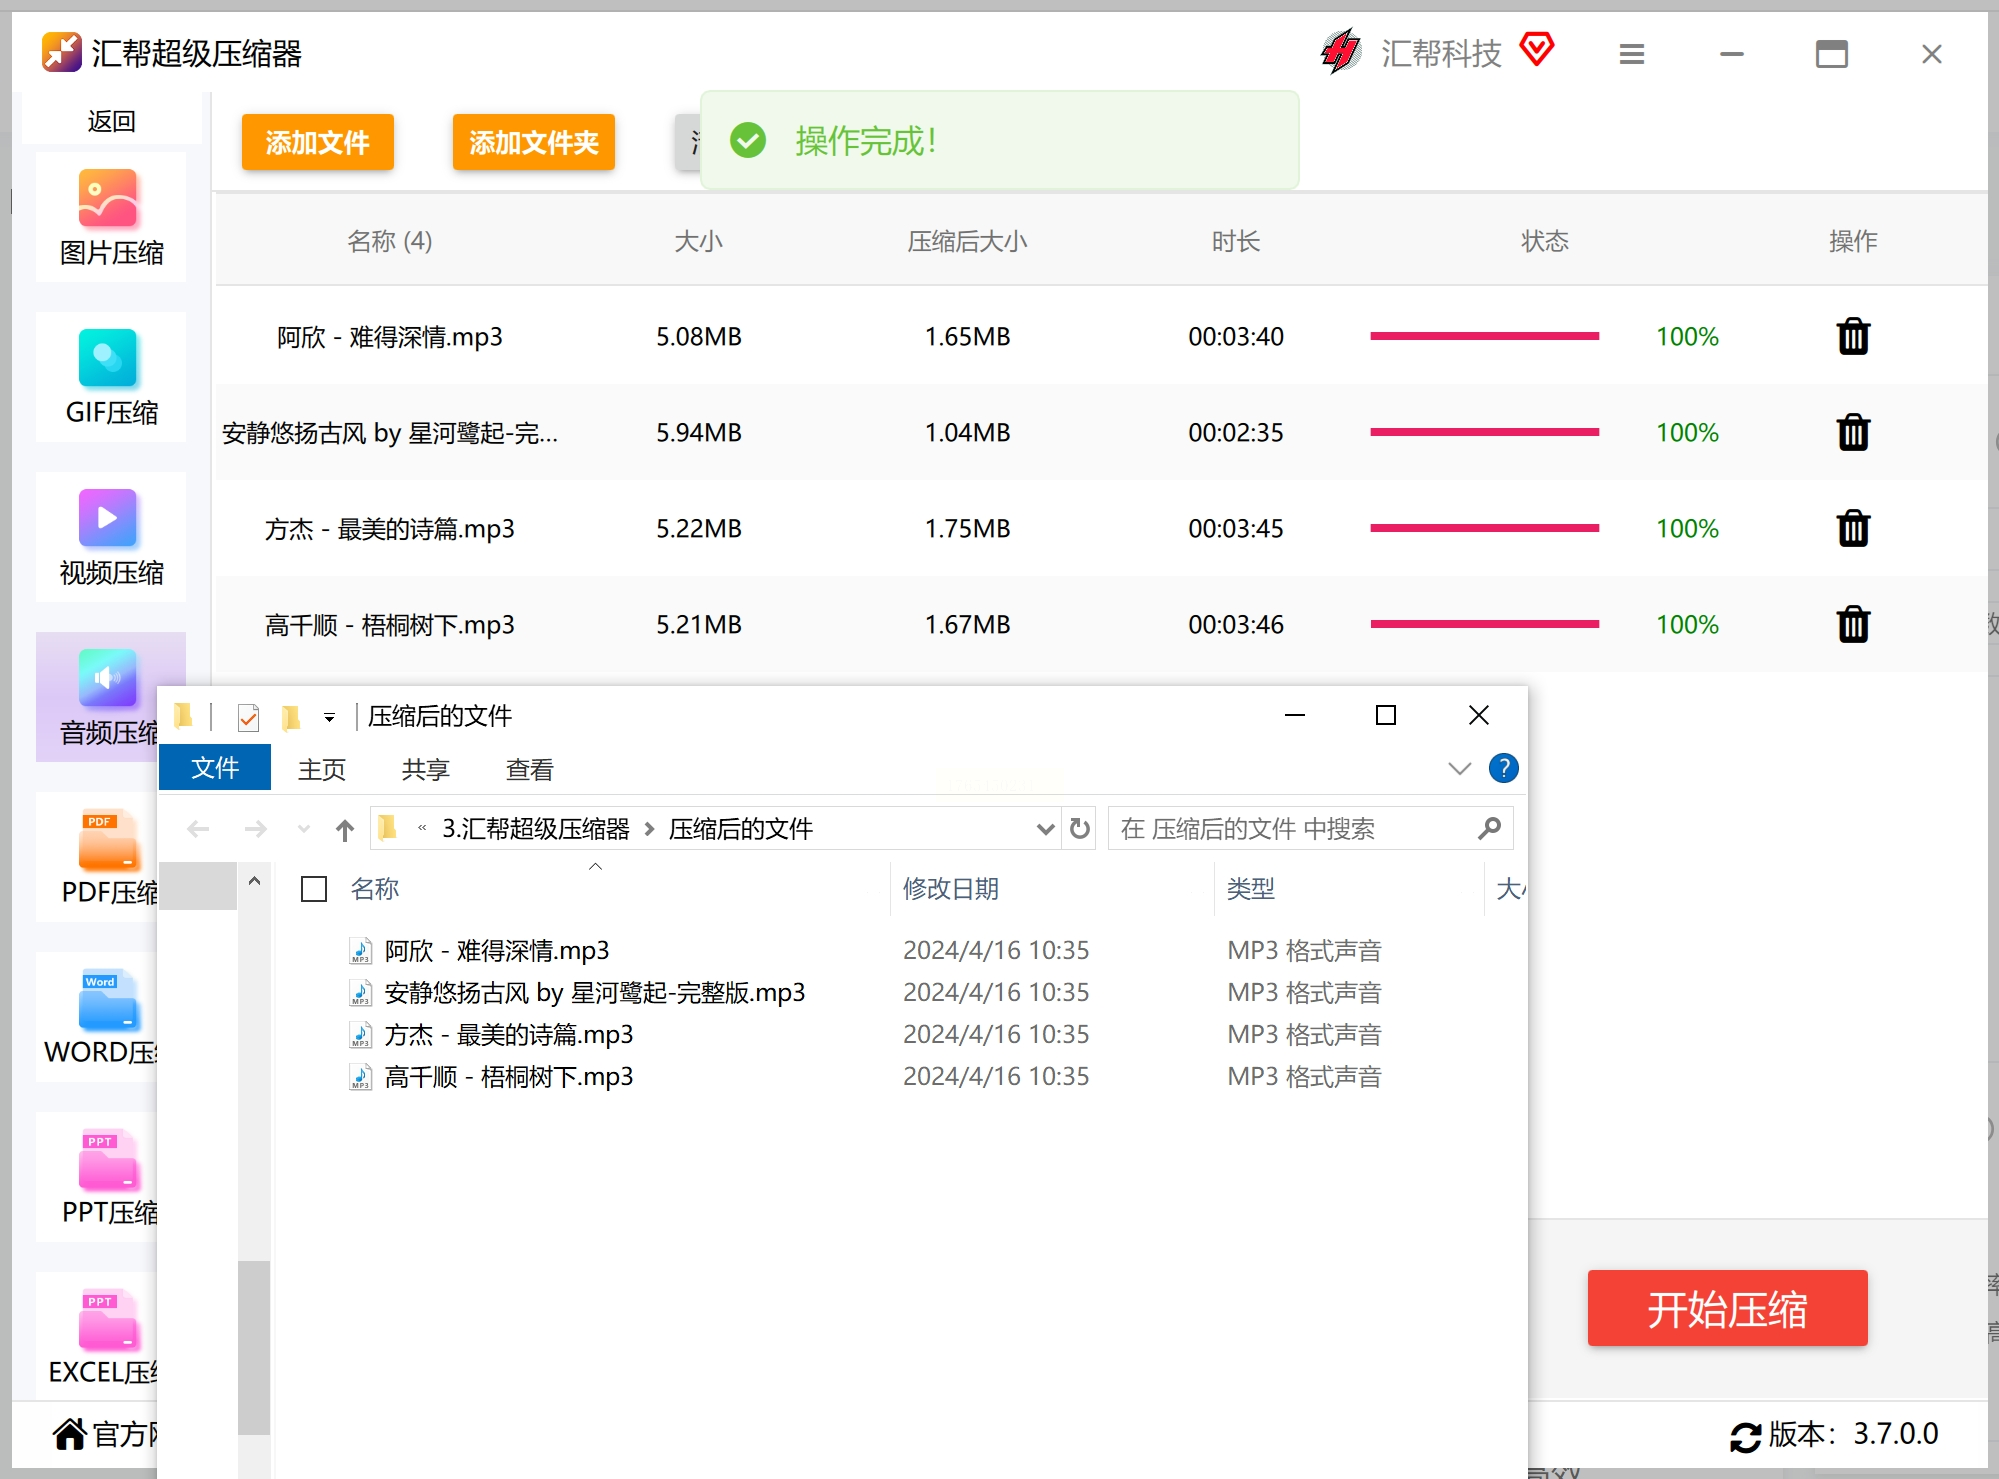Click the 添加文件夹 button
The width and height of the screenshot is (1999, 1479).
pyautogui.click(x=533, y=142)
